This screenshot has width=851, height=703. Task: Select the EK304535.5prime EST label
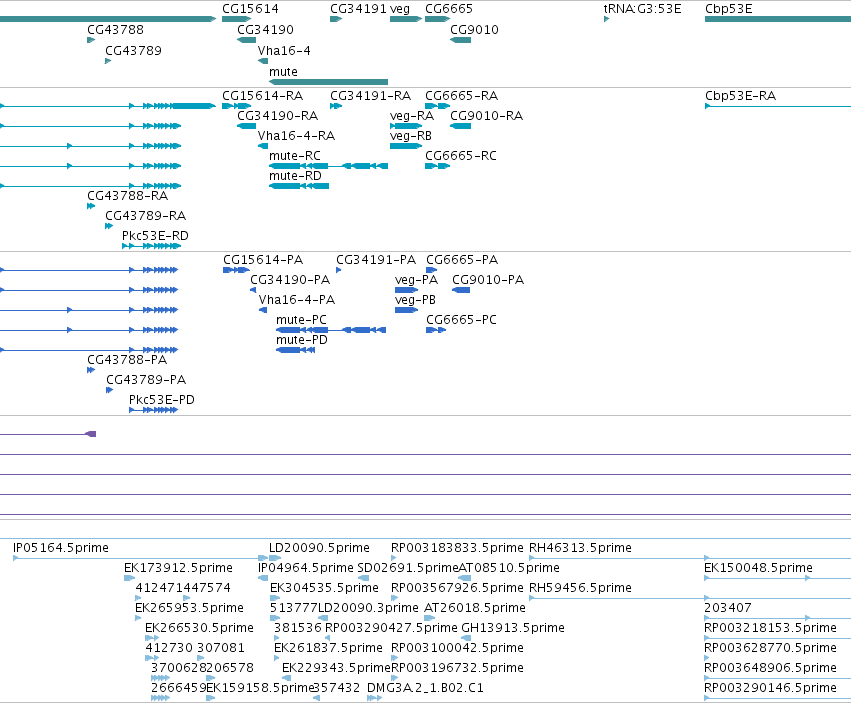click(x=324, y=588)
